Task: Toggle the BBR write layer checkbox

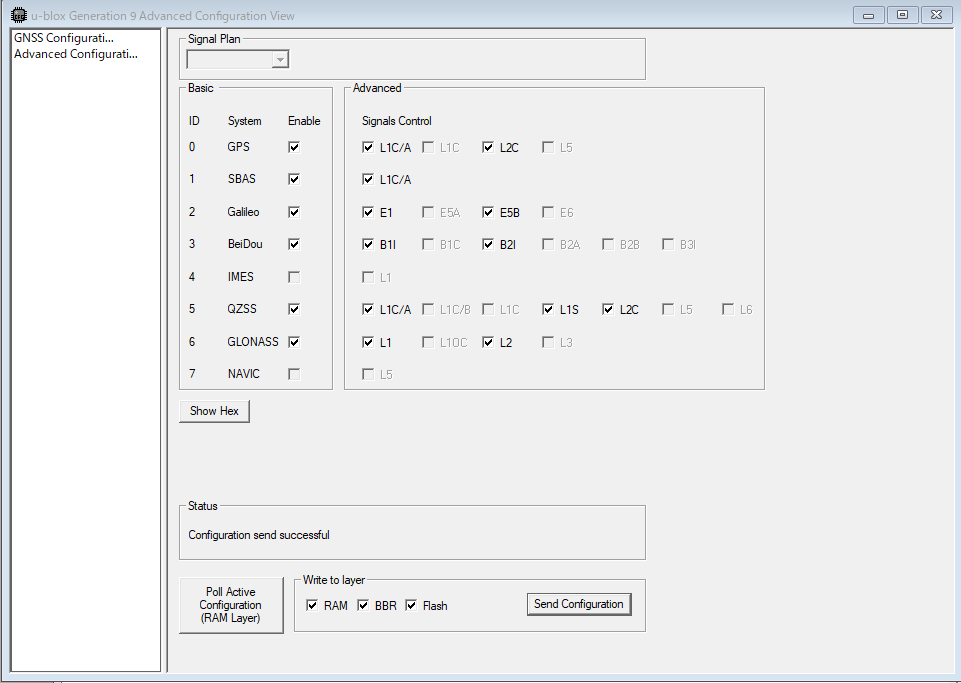Action: point(364,605)
